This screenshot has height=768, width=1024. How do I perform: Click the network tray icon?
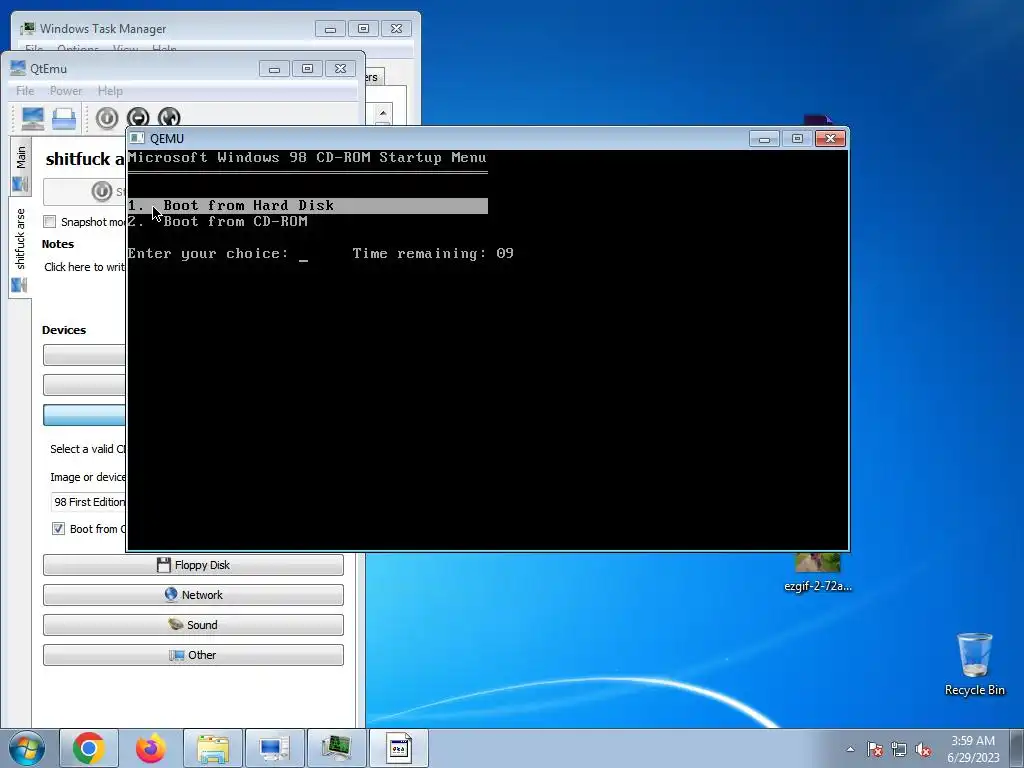(899, 749)
